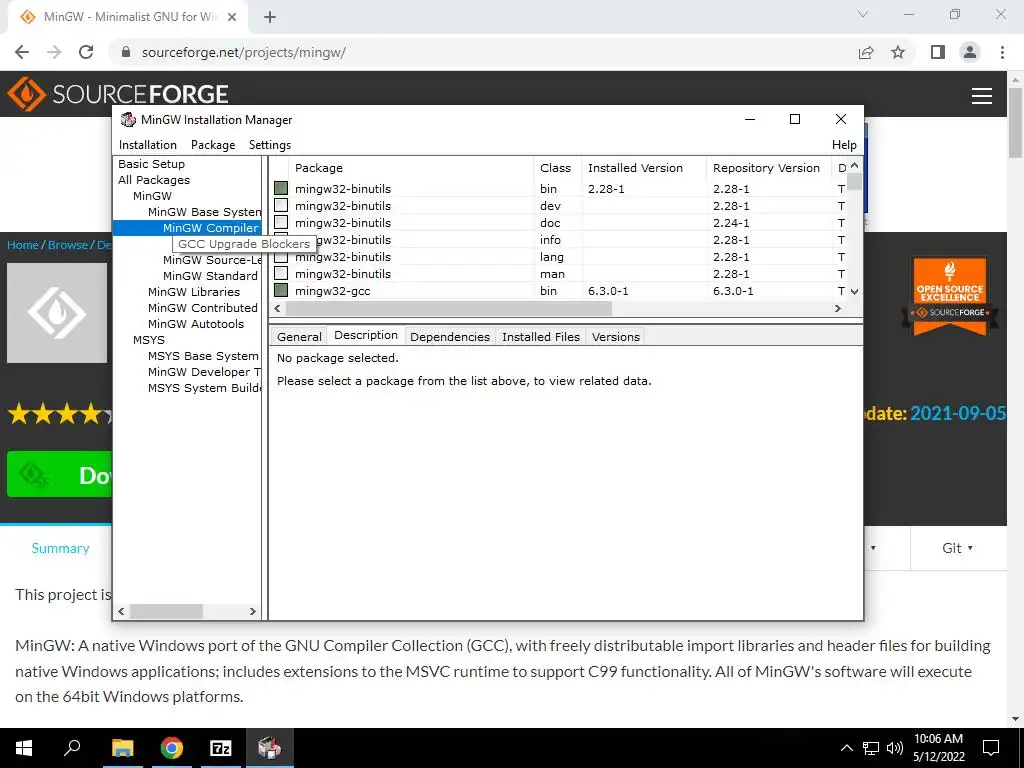Viewport: 1024px width, 768px height.
Task: Open 7-Zip from the taskbar
Action: [x=221, y=748]
